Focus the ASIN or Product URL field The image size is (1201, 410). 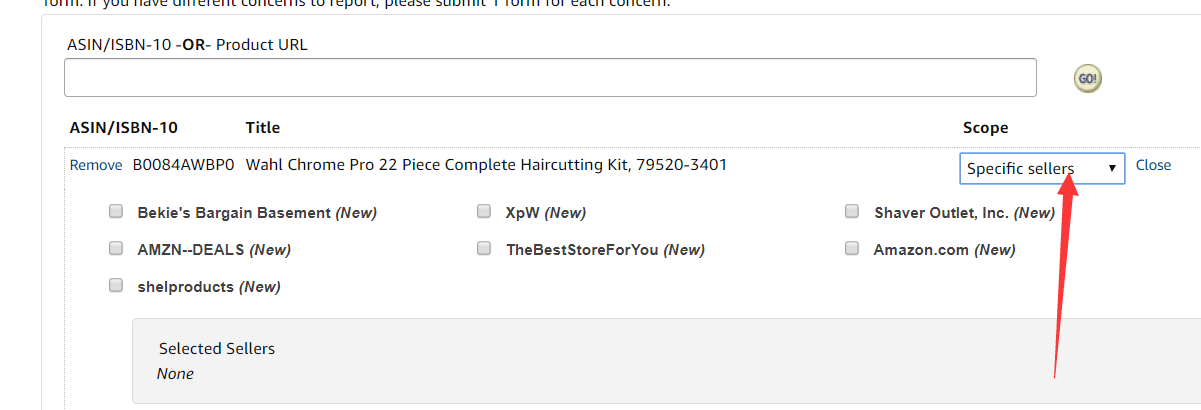tap(549, 78)
